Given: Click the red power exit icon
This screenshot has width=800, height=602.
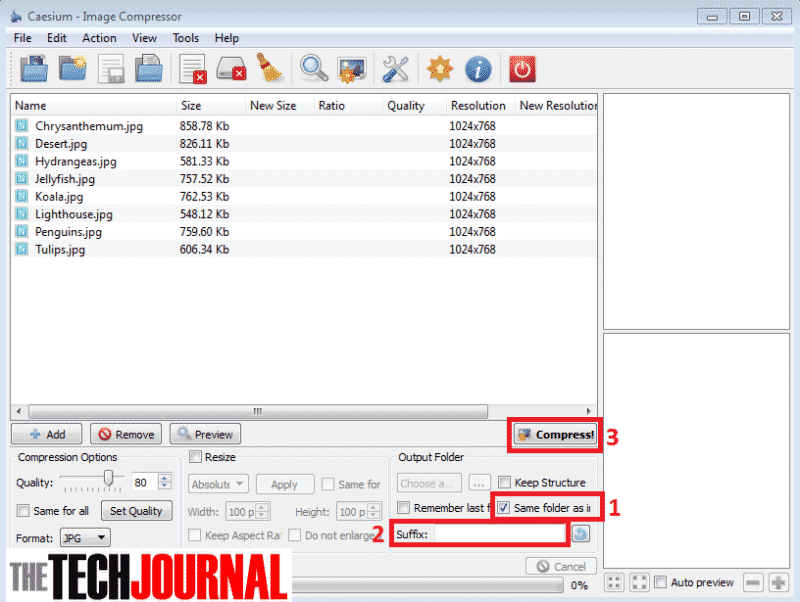Looking at the screenshot, I should (x=522, y=69).
